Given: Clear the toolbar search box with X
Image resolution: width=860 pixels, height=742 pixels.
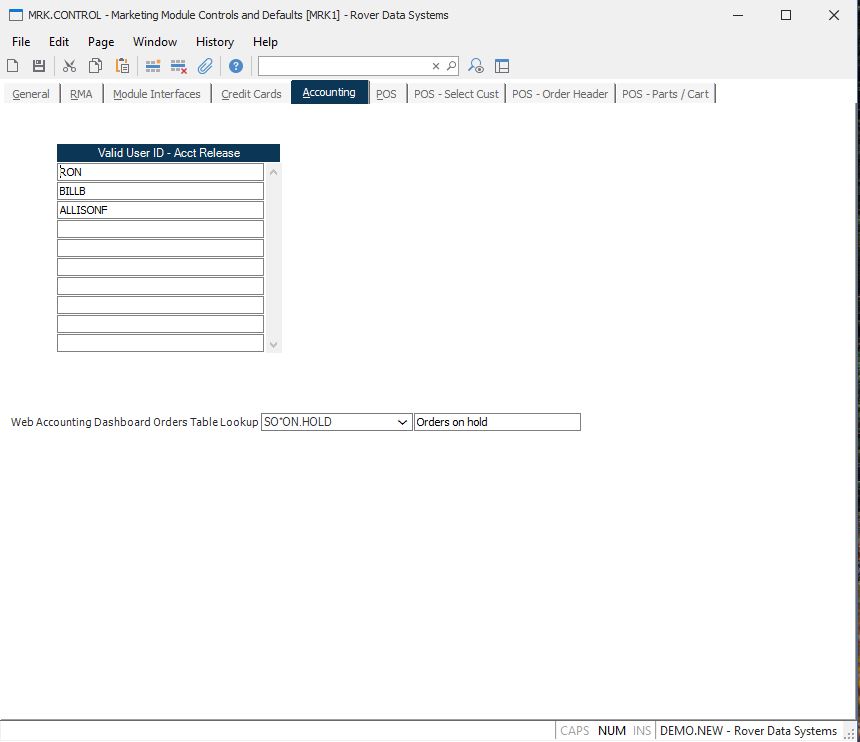Looking at the screenshot, I should tap(436, 66).
